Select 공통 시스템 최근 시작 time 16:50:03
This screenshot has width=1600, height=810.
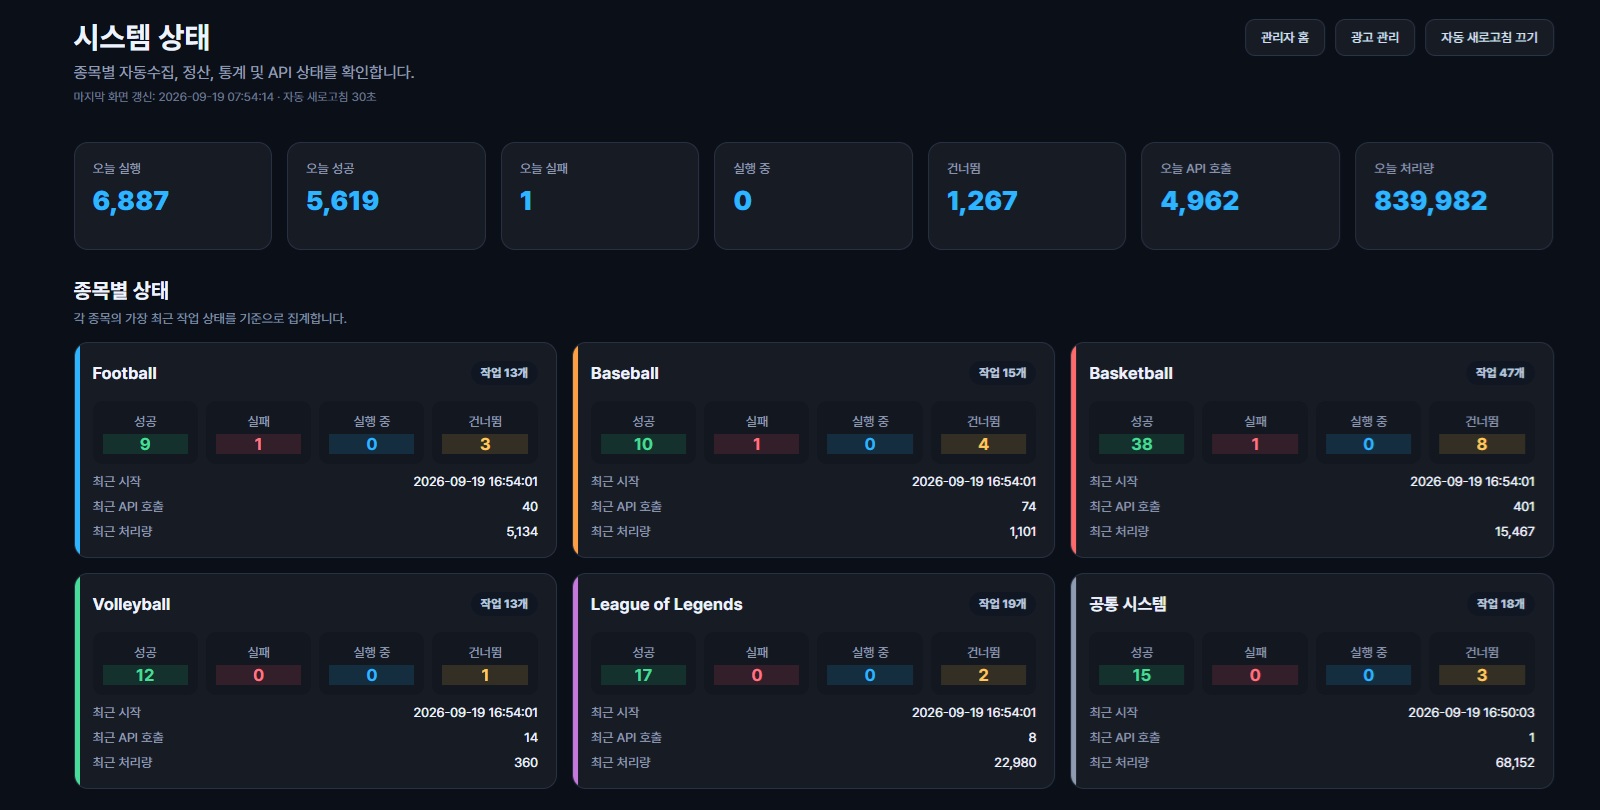(1471, 713)
